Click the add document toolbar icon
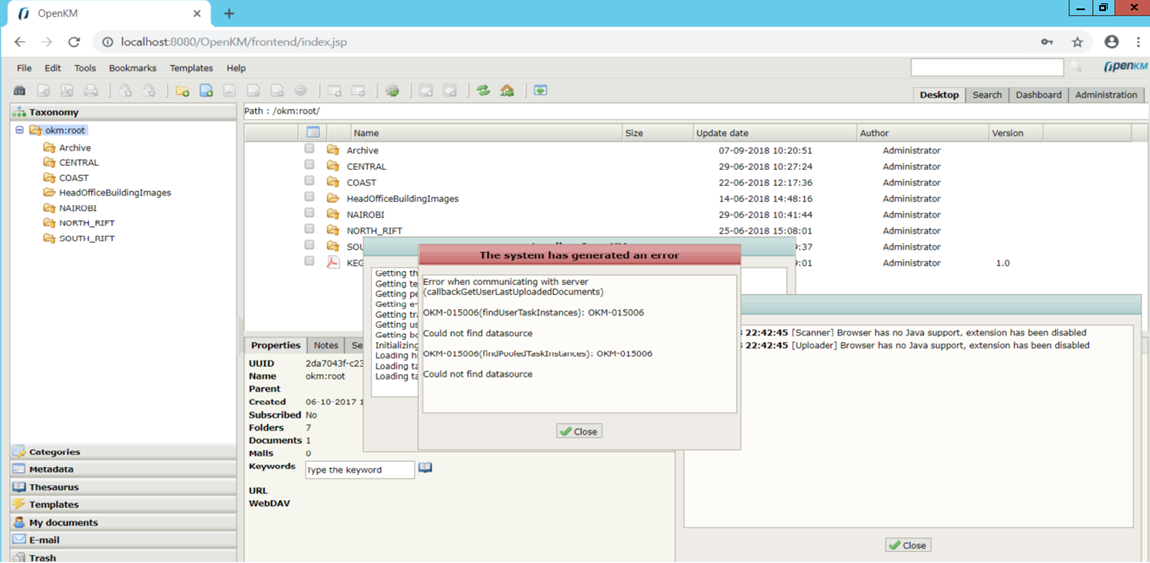 [x=206, y=91]
